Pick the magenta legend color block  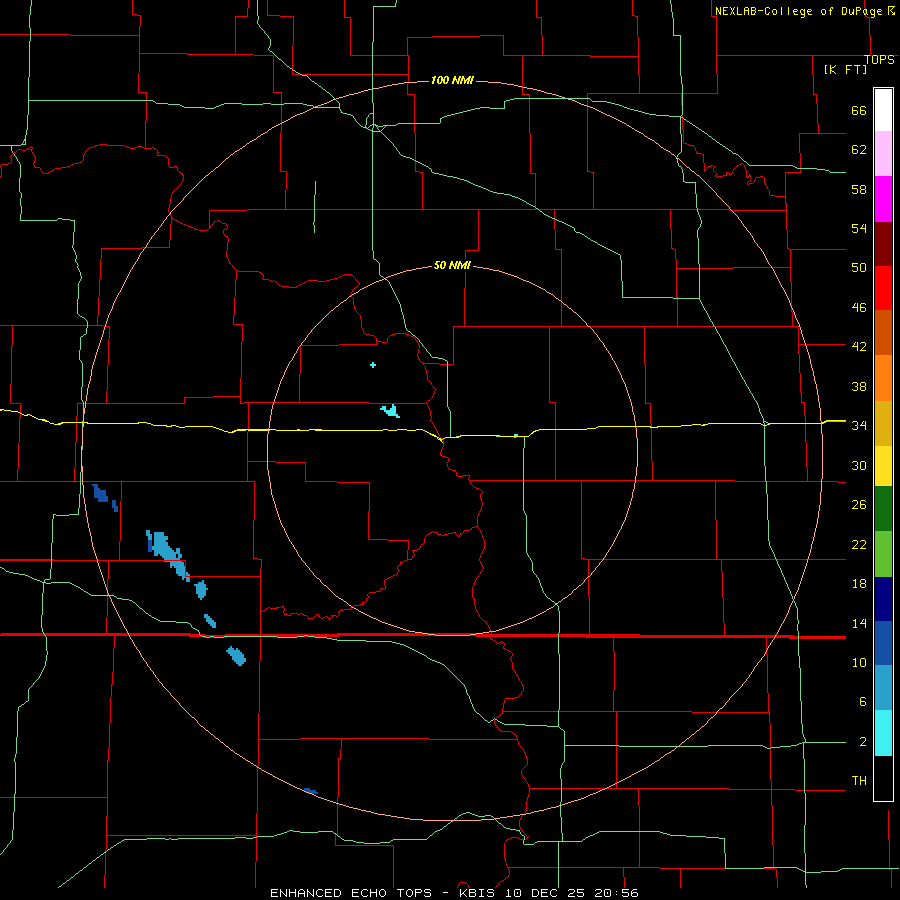[883, 199]
